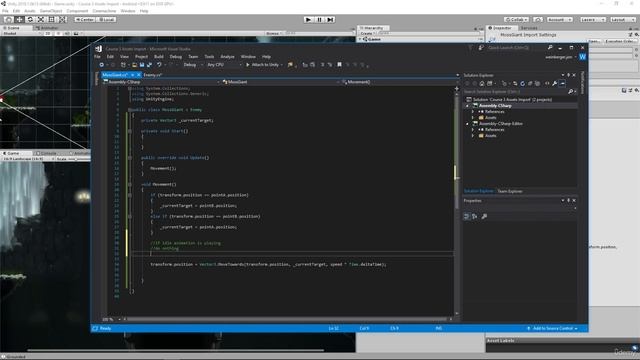Select the Rotate tool in Unity toolbar
This screenshot has height=360, width=640.
coord(30,19)
